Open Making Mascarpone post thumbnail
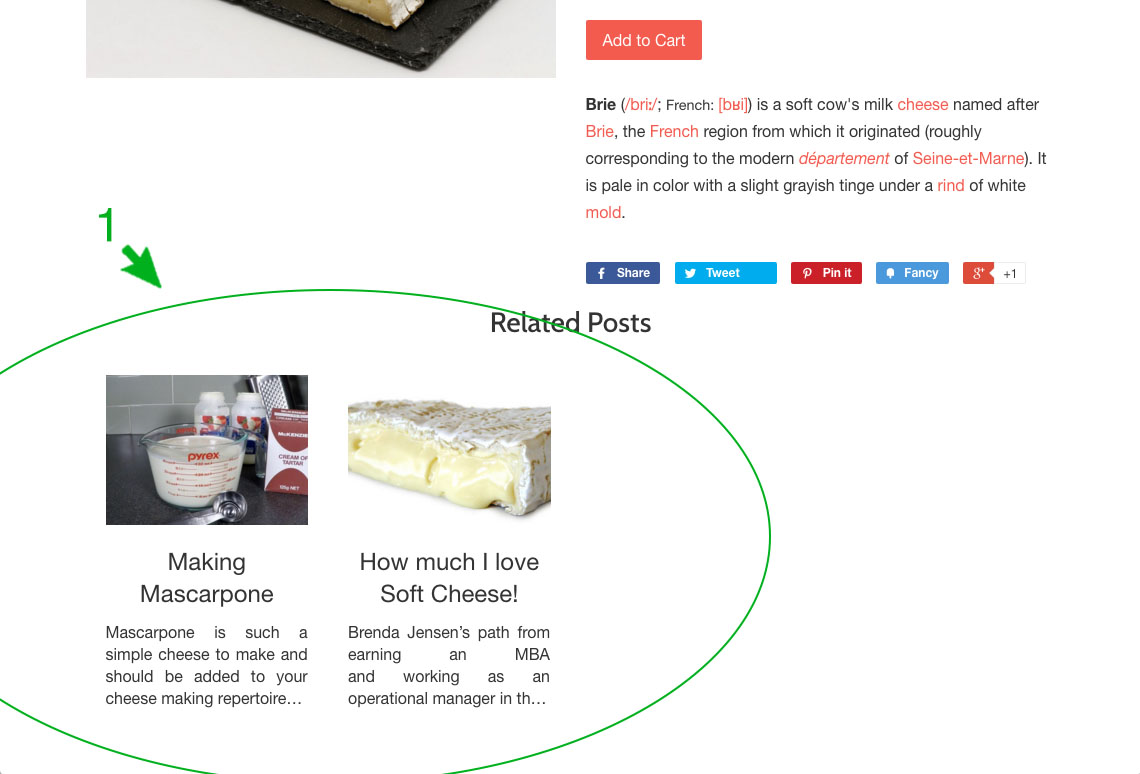This screenshot has width=1140, height=774. pyautogui.click(x=206, y=450)
